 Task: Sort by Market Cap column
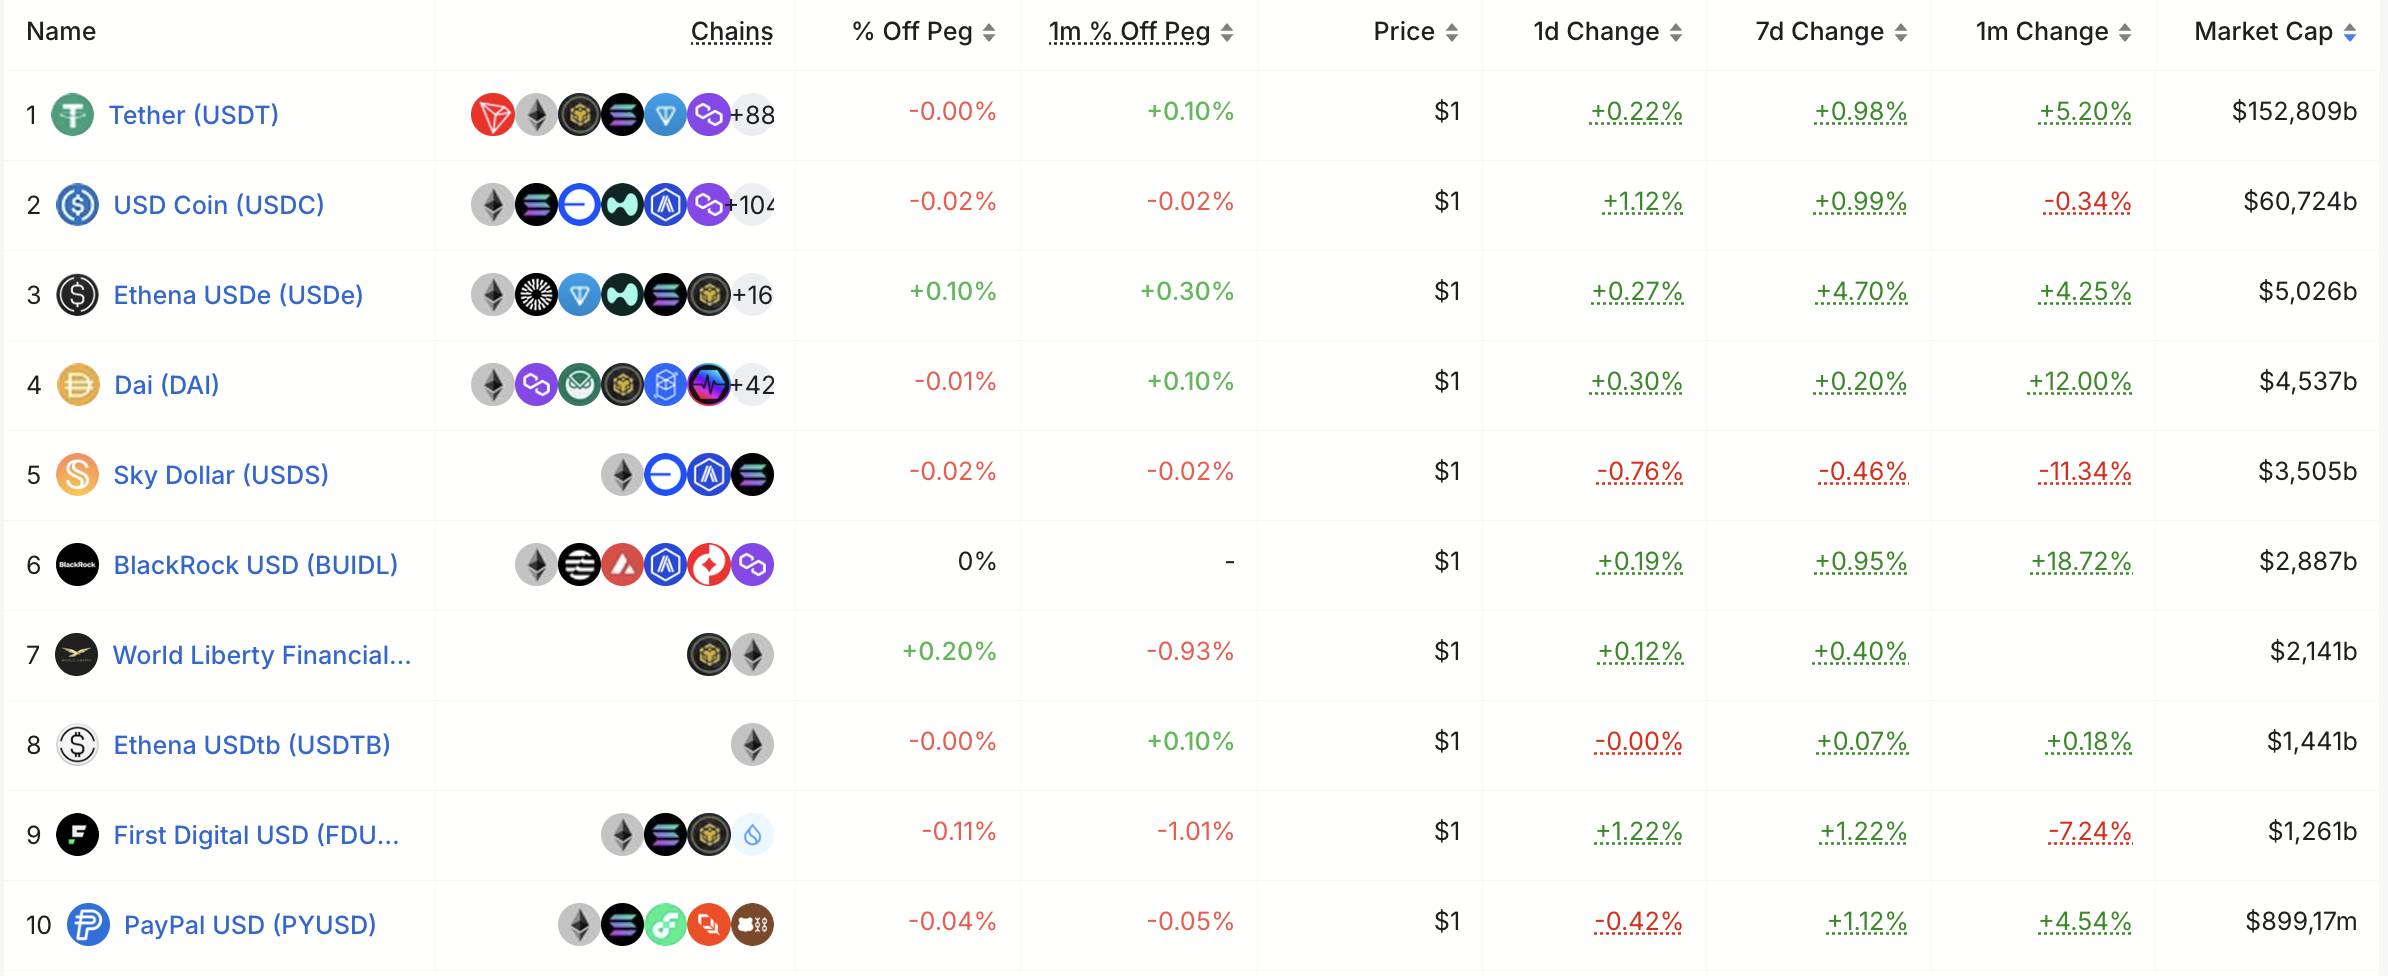click(2274, 32)
